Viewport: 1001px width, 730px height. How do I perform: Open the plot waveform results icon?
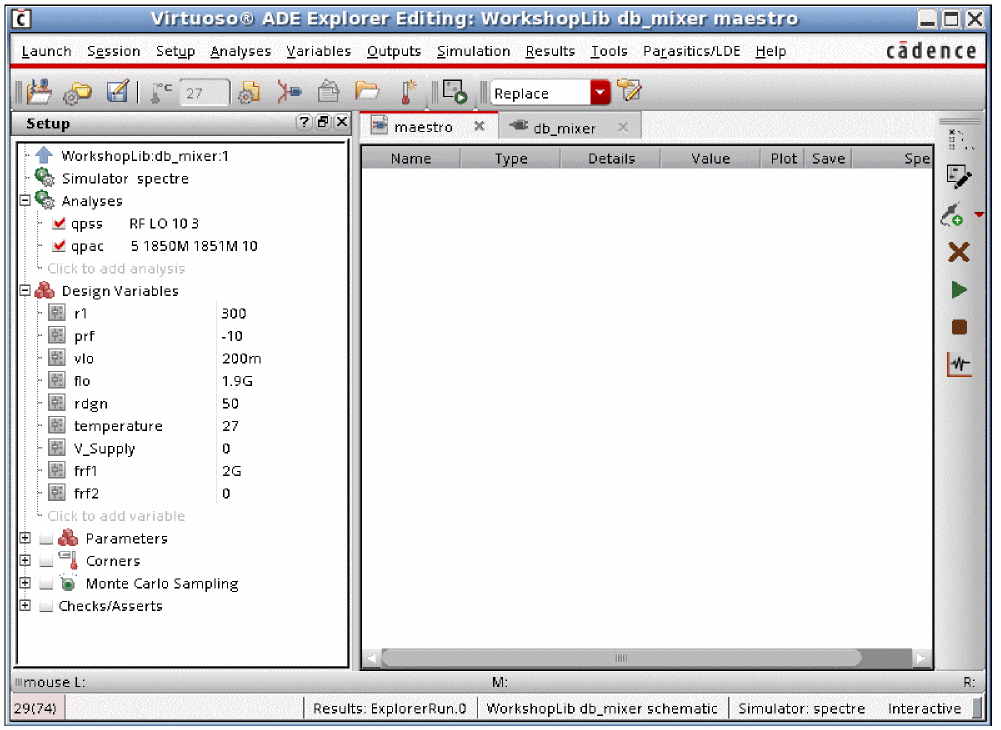(x=958, y=365)
